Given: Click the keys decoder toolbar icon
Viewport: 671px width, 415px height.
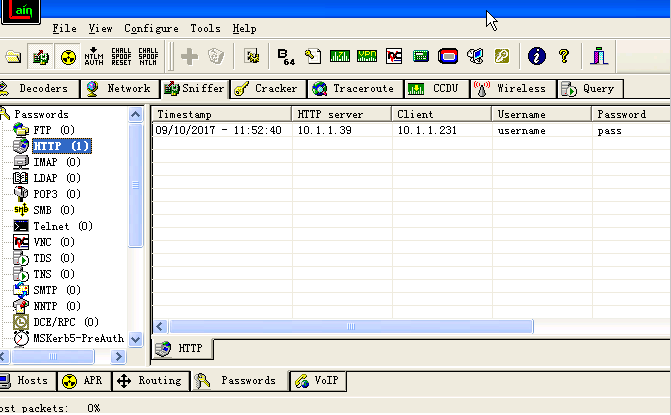Looking at the screenshot, I should [x=502, y=56].
